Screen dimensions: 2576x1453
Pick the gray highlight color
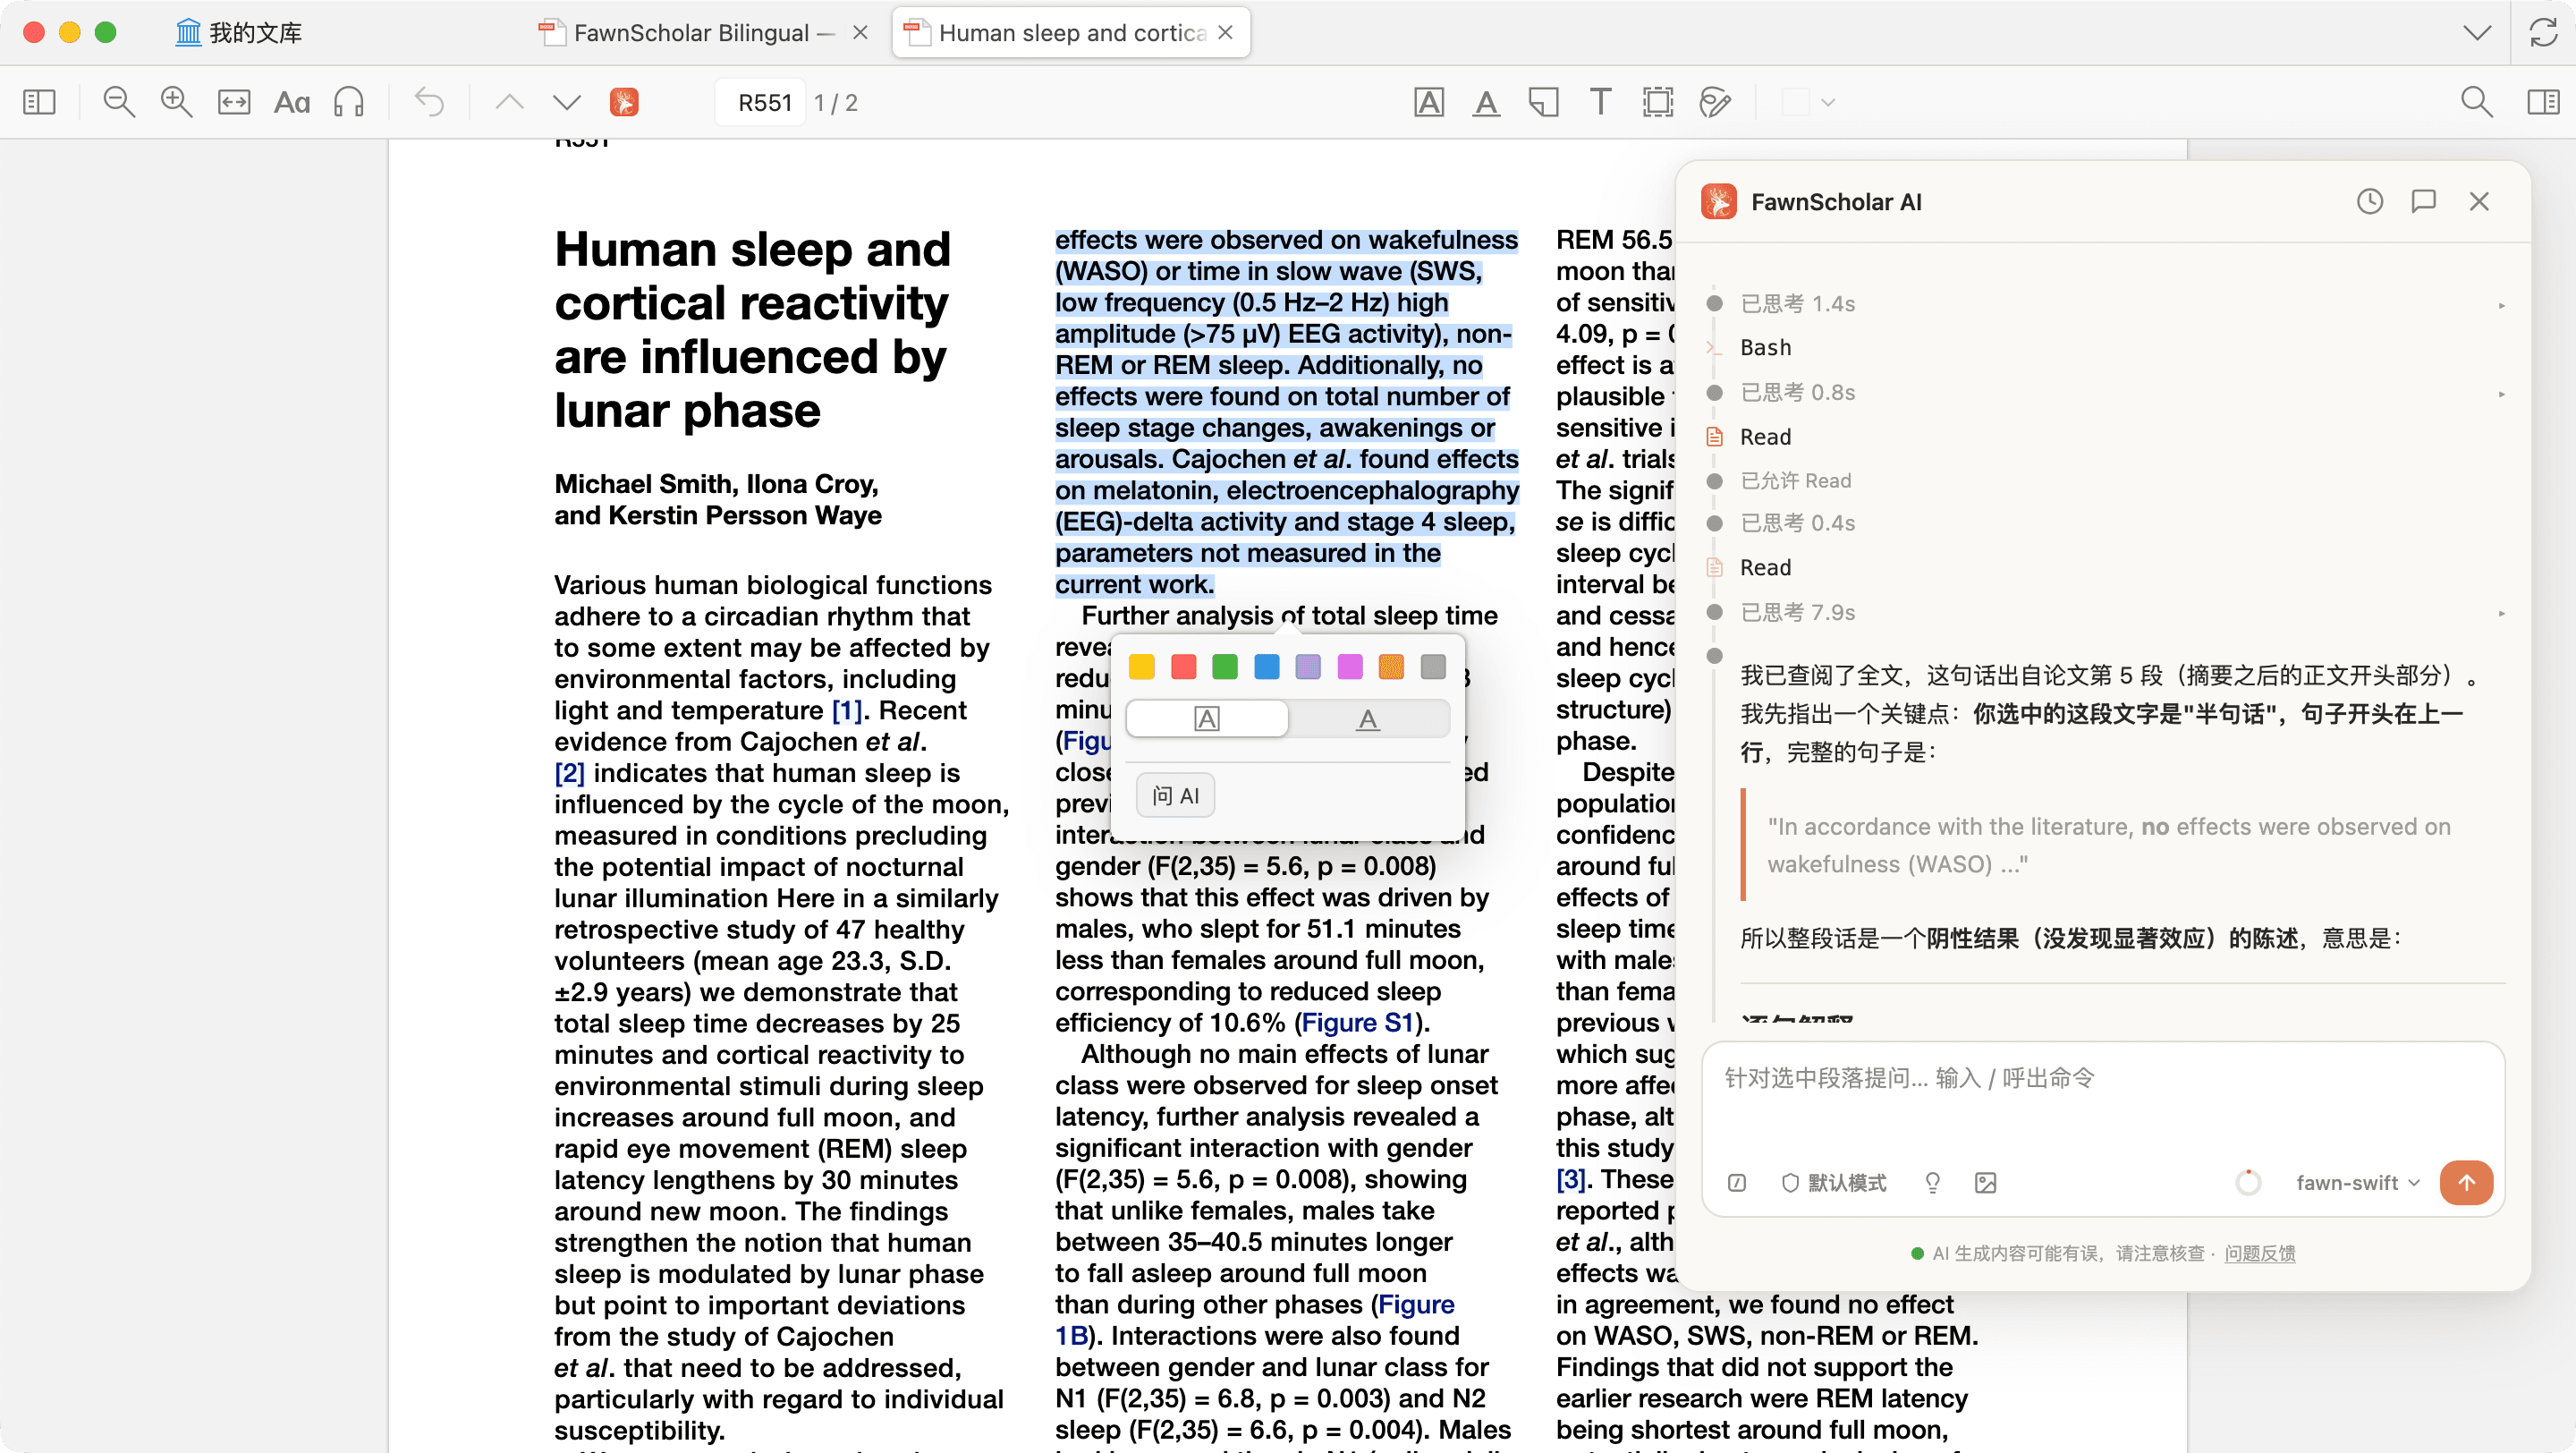pyautogui.click(x=1433, y=666)
